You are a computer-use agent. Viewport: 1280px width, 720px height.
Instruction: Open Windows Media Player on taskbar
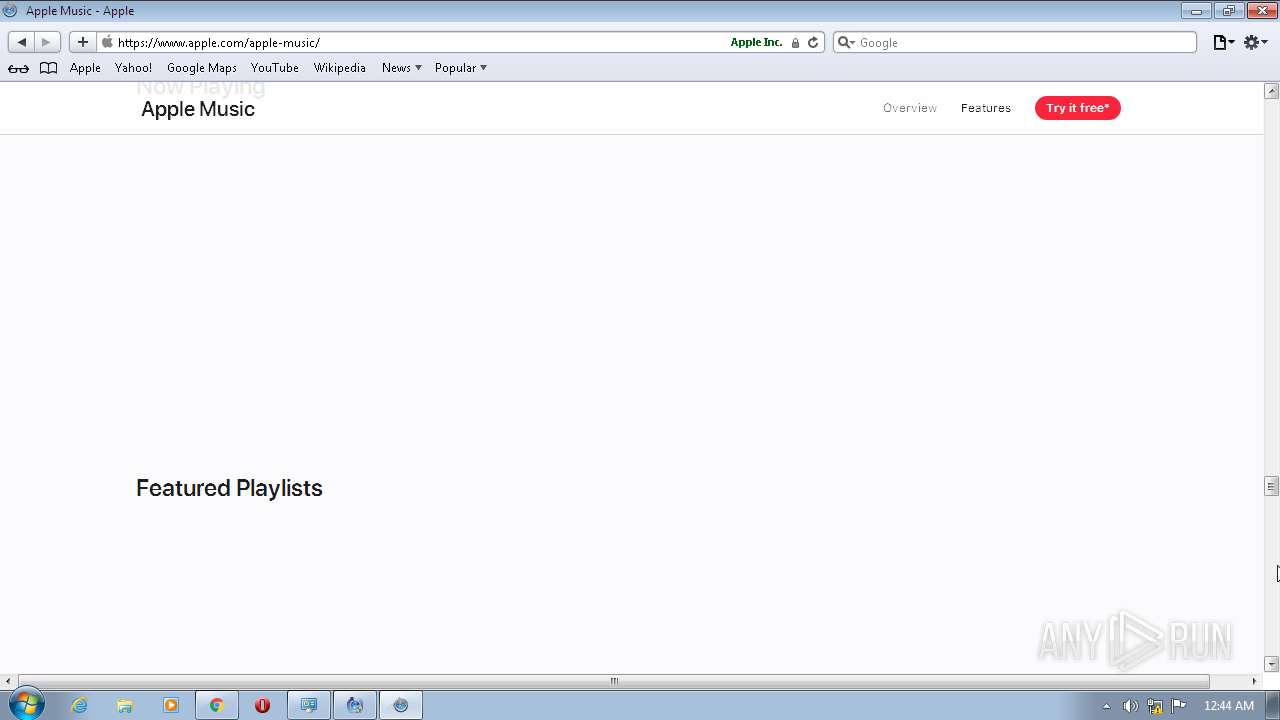(171, 705)
